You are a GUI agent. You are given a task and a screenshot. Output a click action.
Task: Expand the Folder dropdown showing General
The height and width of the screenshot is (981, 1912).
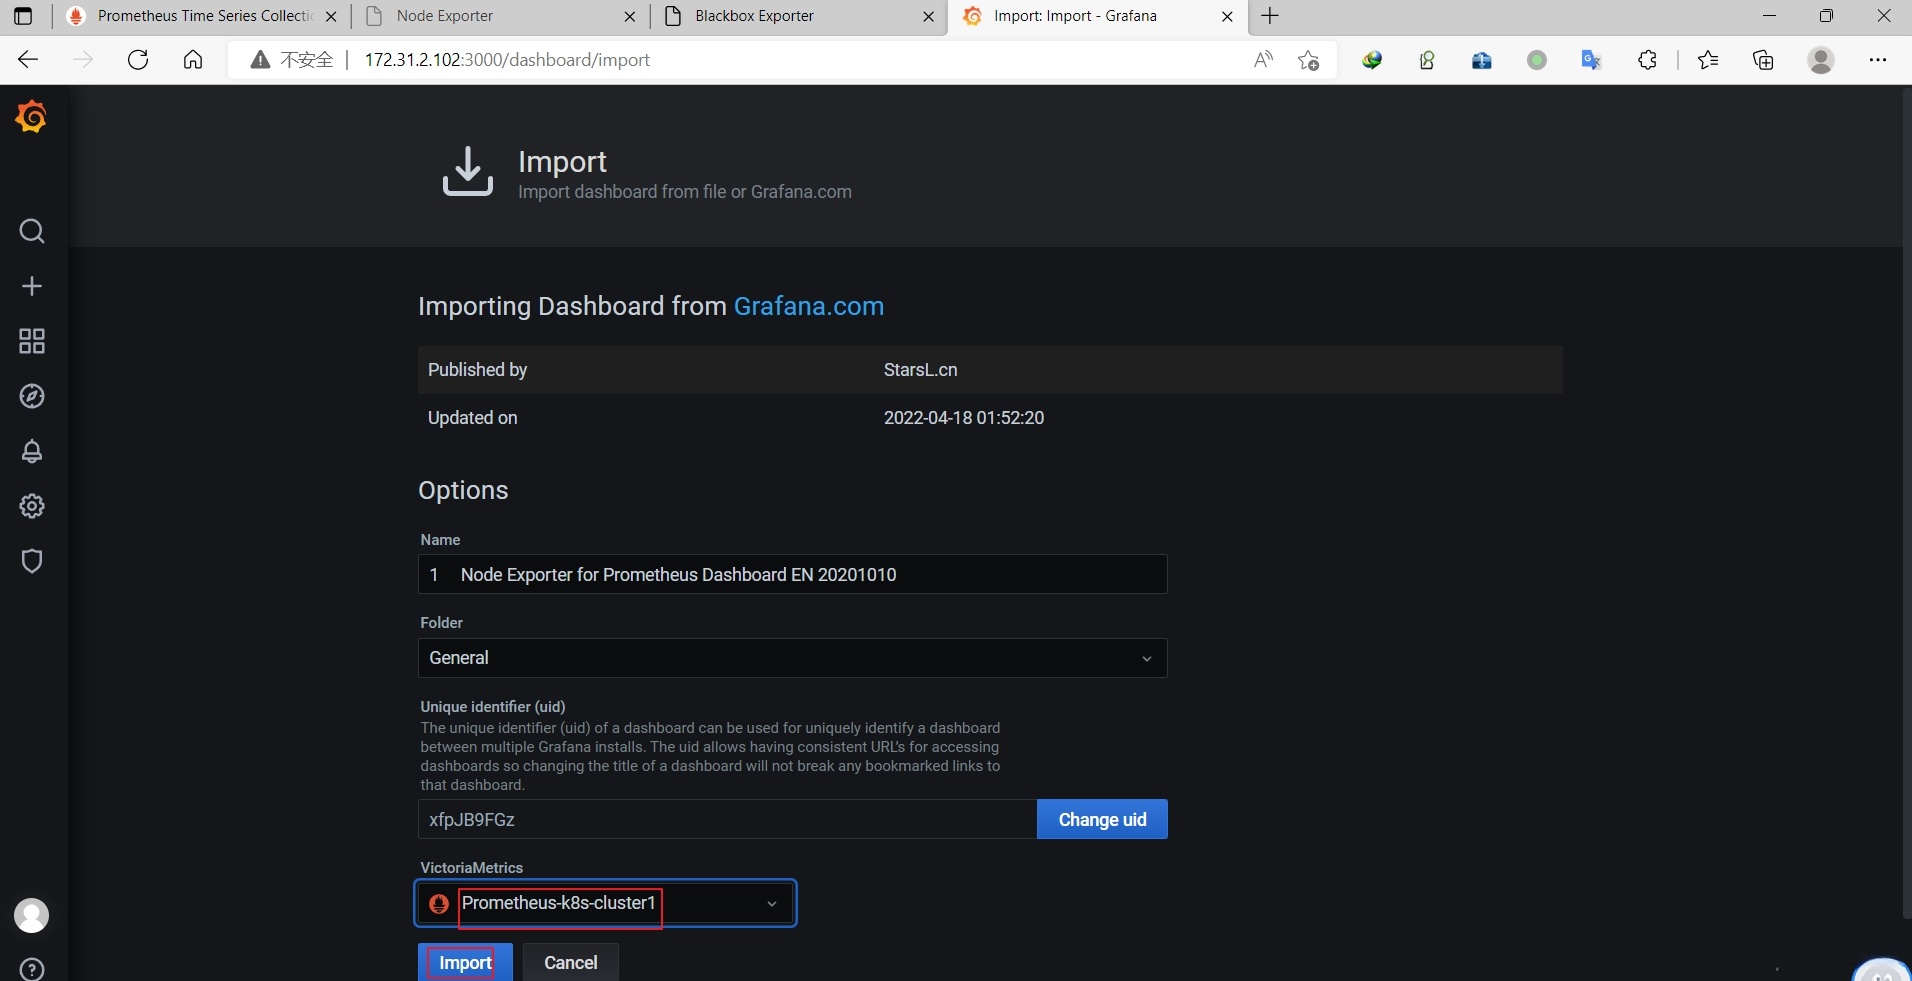click(x=792, y=658)
